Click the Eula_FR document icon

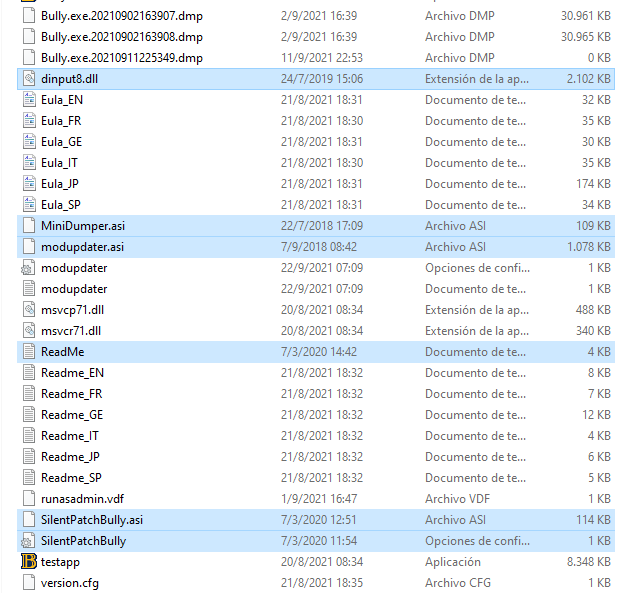[x=29, y=121]
